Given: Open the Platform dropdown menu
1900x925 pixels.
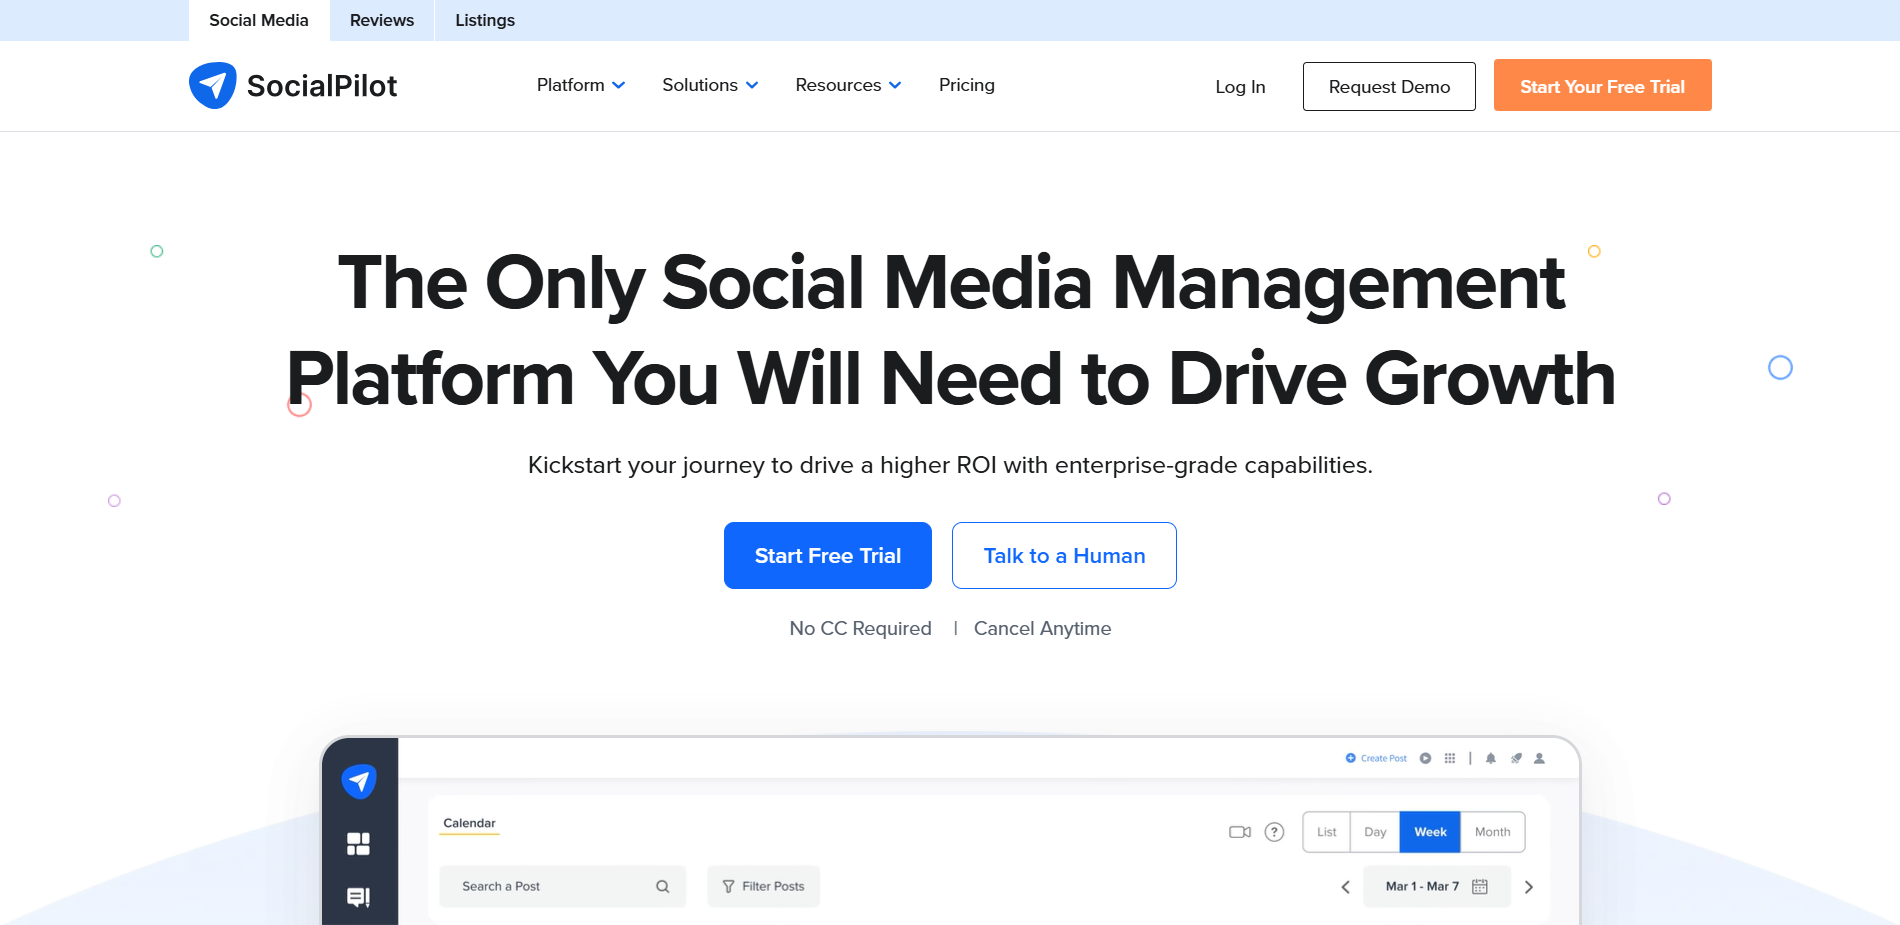Looking at the screenshot, I should coord(581,85).
